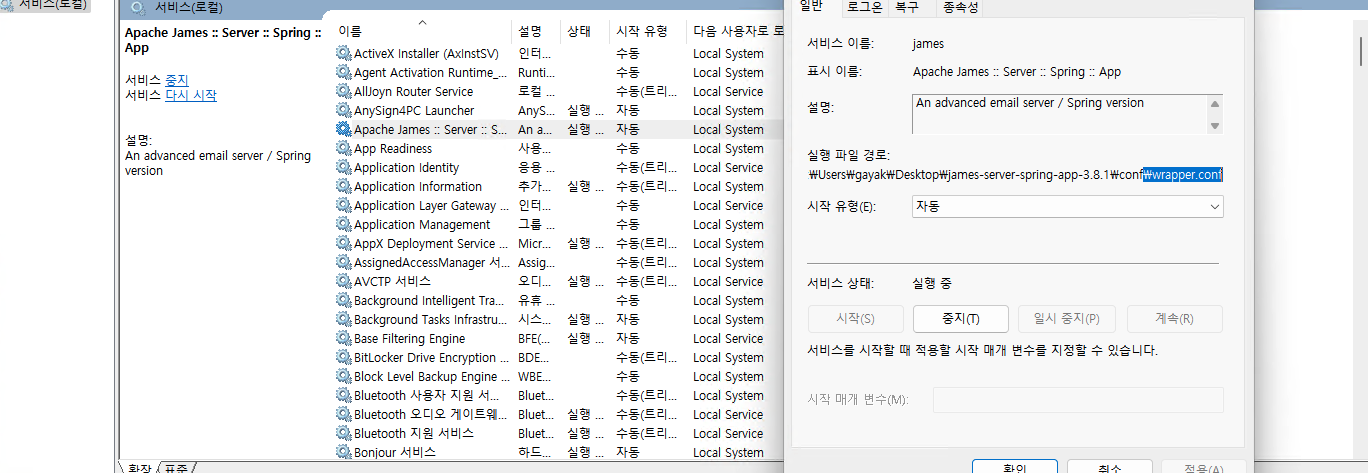Image resolution: width=1368 pixels, height=473 pixels.
Task: Sort services by 이름 column header
Action: tap(422, 31)
